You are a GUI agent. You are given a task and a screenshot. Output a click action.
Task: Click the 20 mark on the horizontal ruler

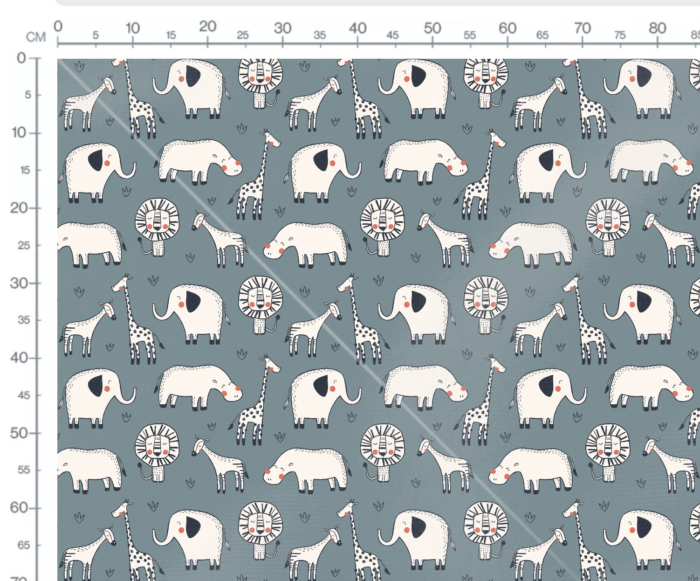(208, 27)
